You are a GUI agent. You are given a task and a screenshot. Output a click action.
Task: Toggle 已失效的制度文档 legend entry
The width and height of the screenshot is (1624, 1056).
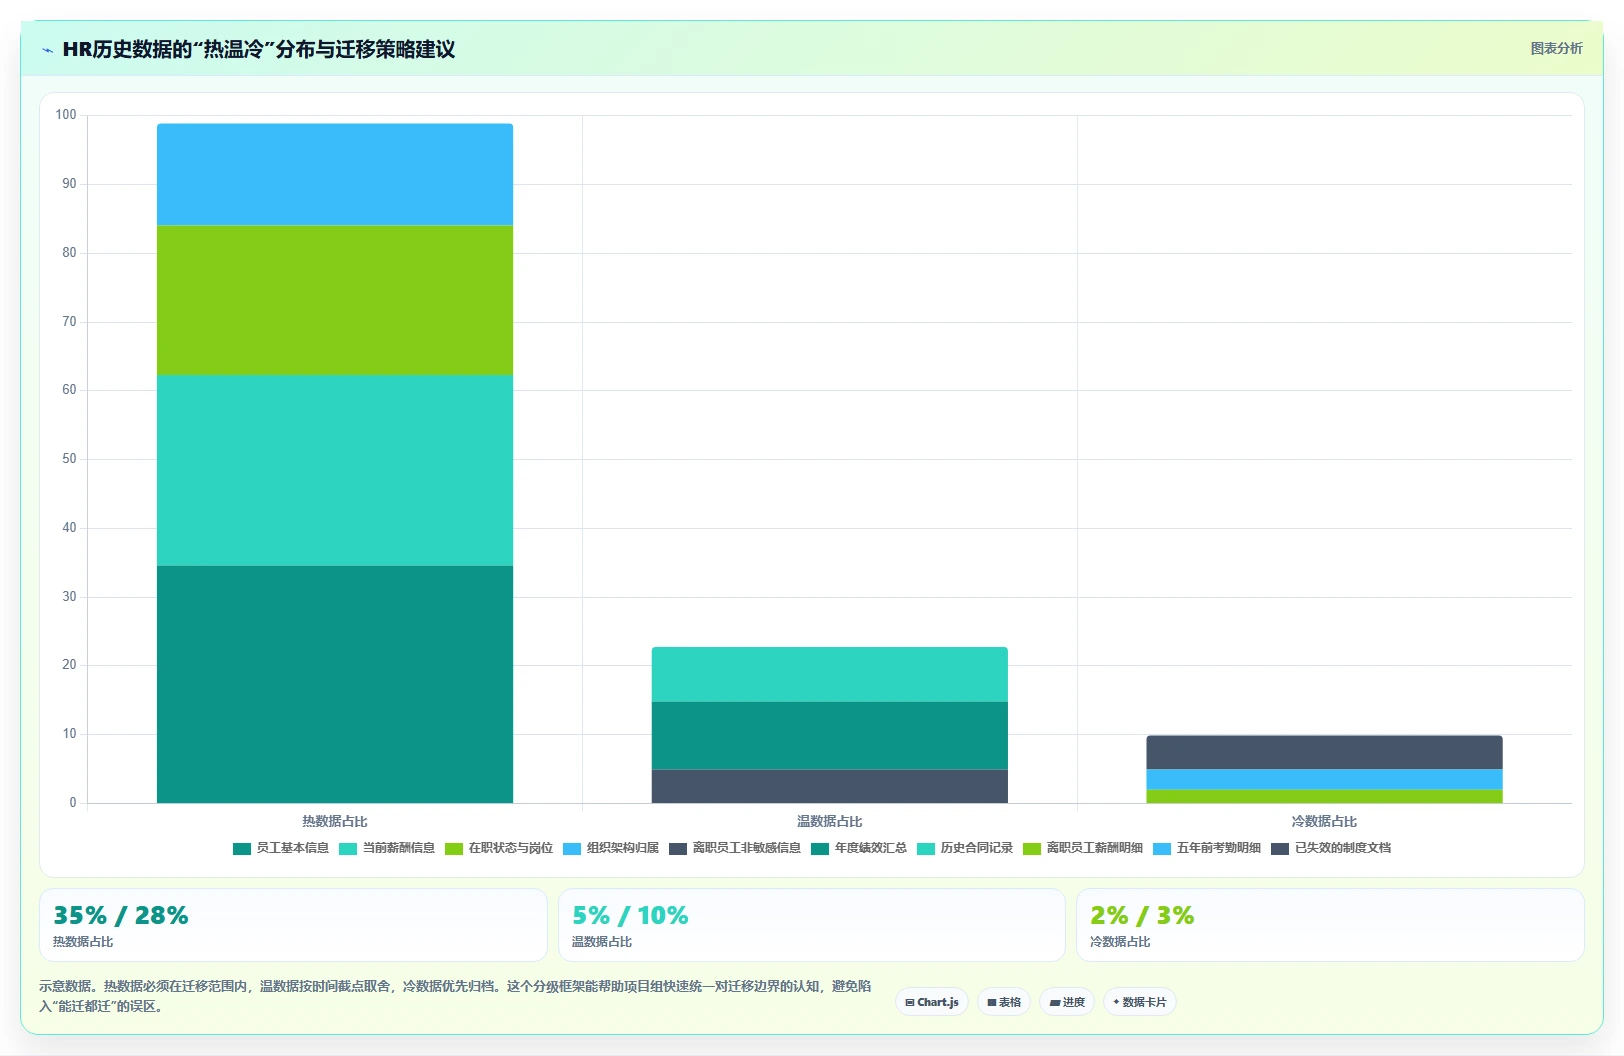[1331, 848]
